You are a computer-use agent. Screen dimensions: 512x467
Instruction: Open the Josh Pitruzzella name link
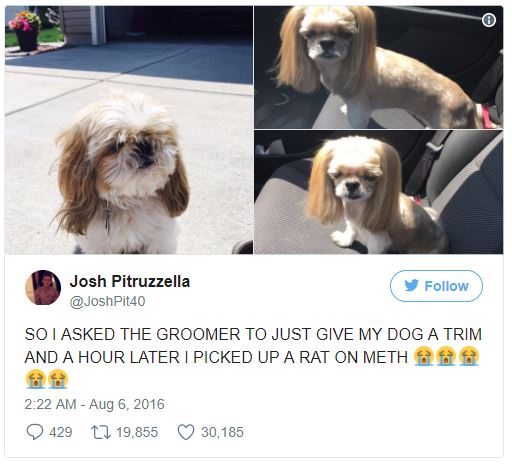point(130,282)
